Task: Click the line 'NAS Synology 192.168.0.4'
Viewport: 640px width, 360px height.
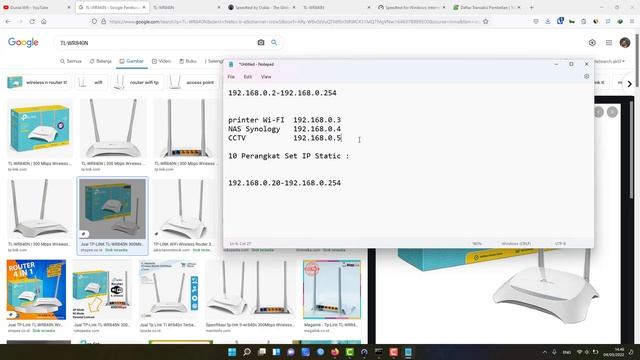Action: [284, 129]
